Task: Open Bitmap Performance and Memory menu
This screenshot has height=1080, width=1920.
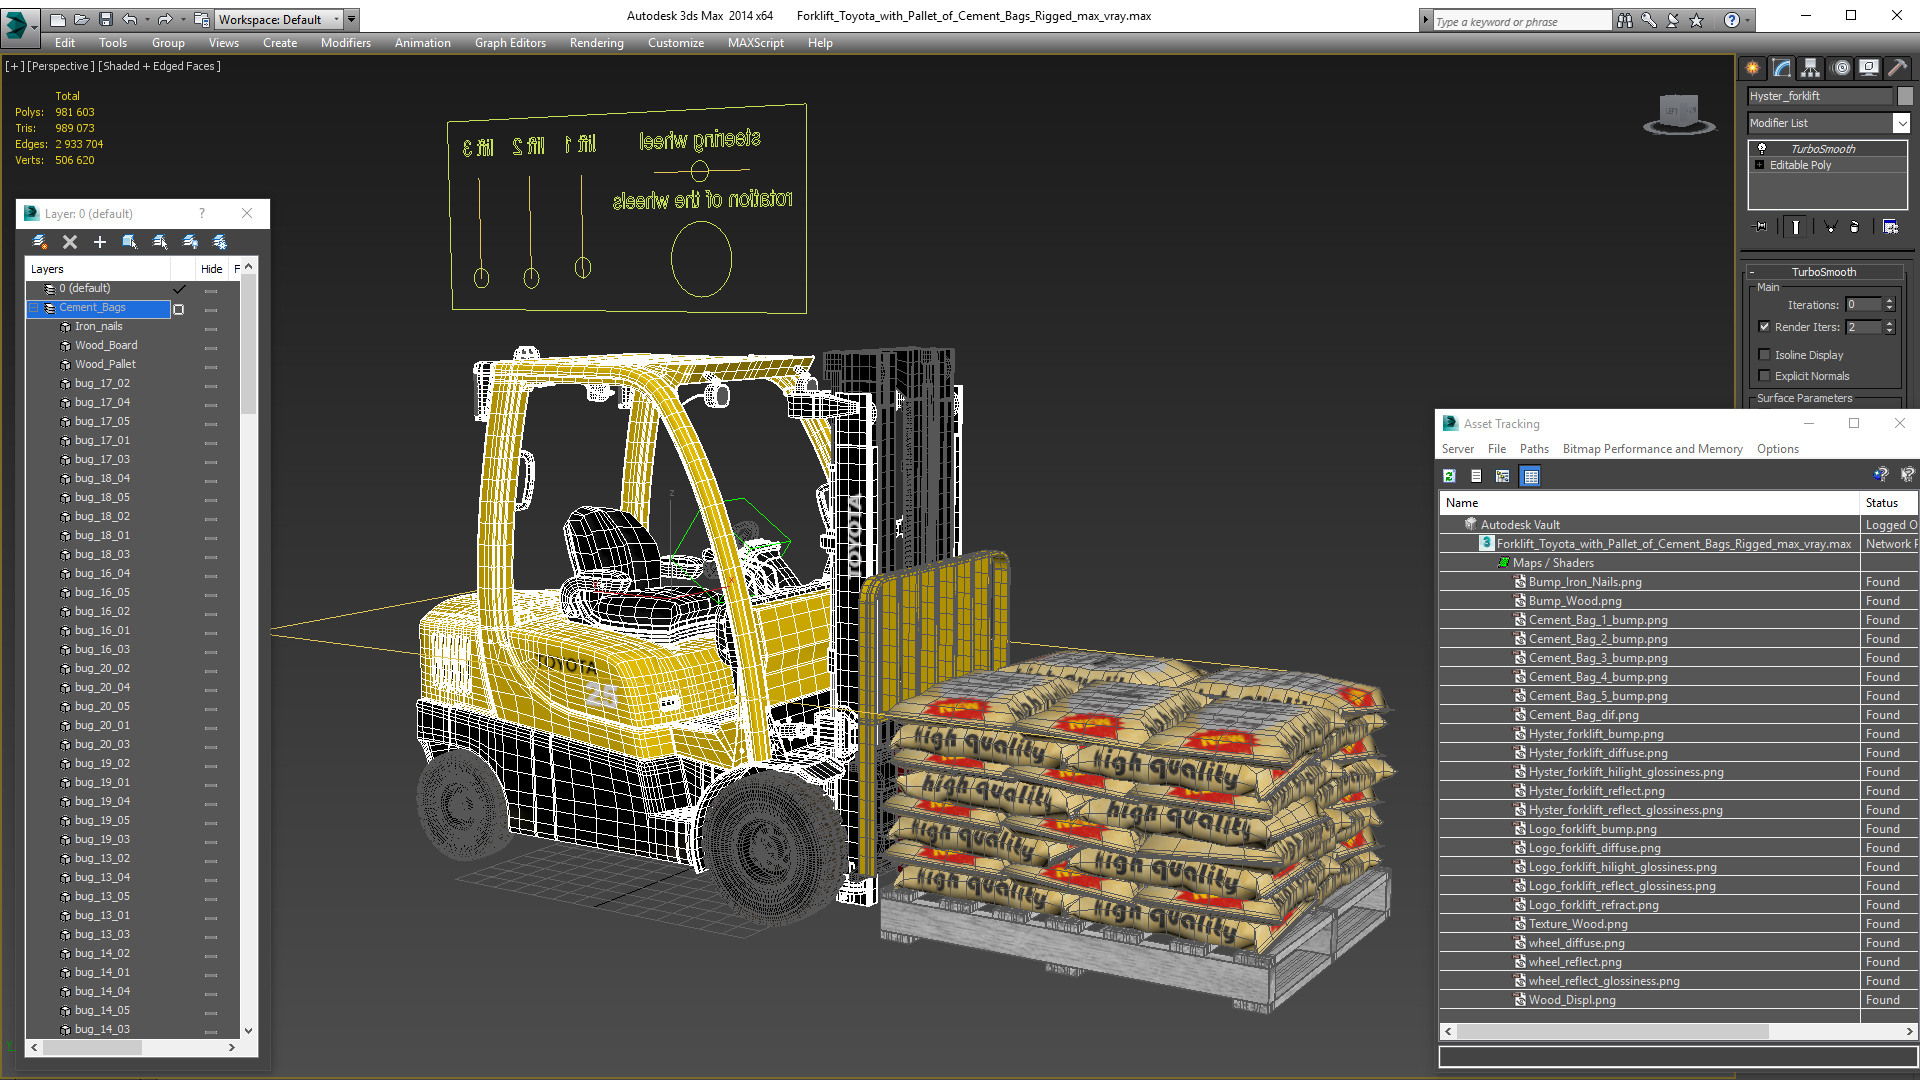Action: click(x=1652, y=449)
